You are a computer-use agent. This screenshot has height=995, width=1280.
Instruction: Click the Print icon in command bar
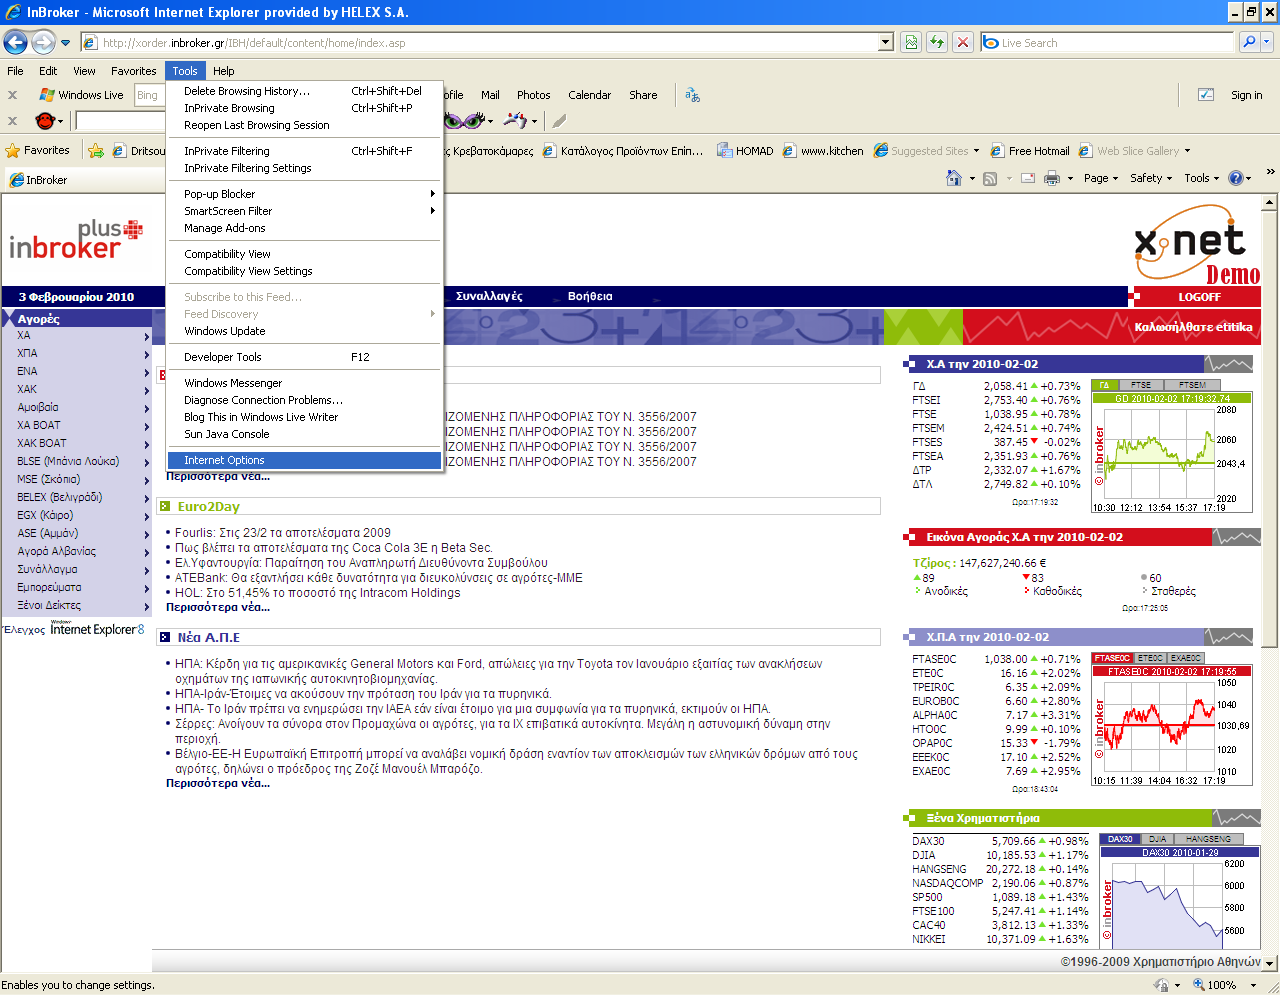1052,178
